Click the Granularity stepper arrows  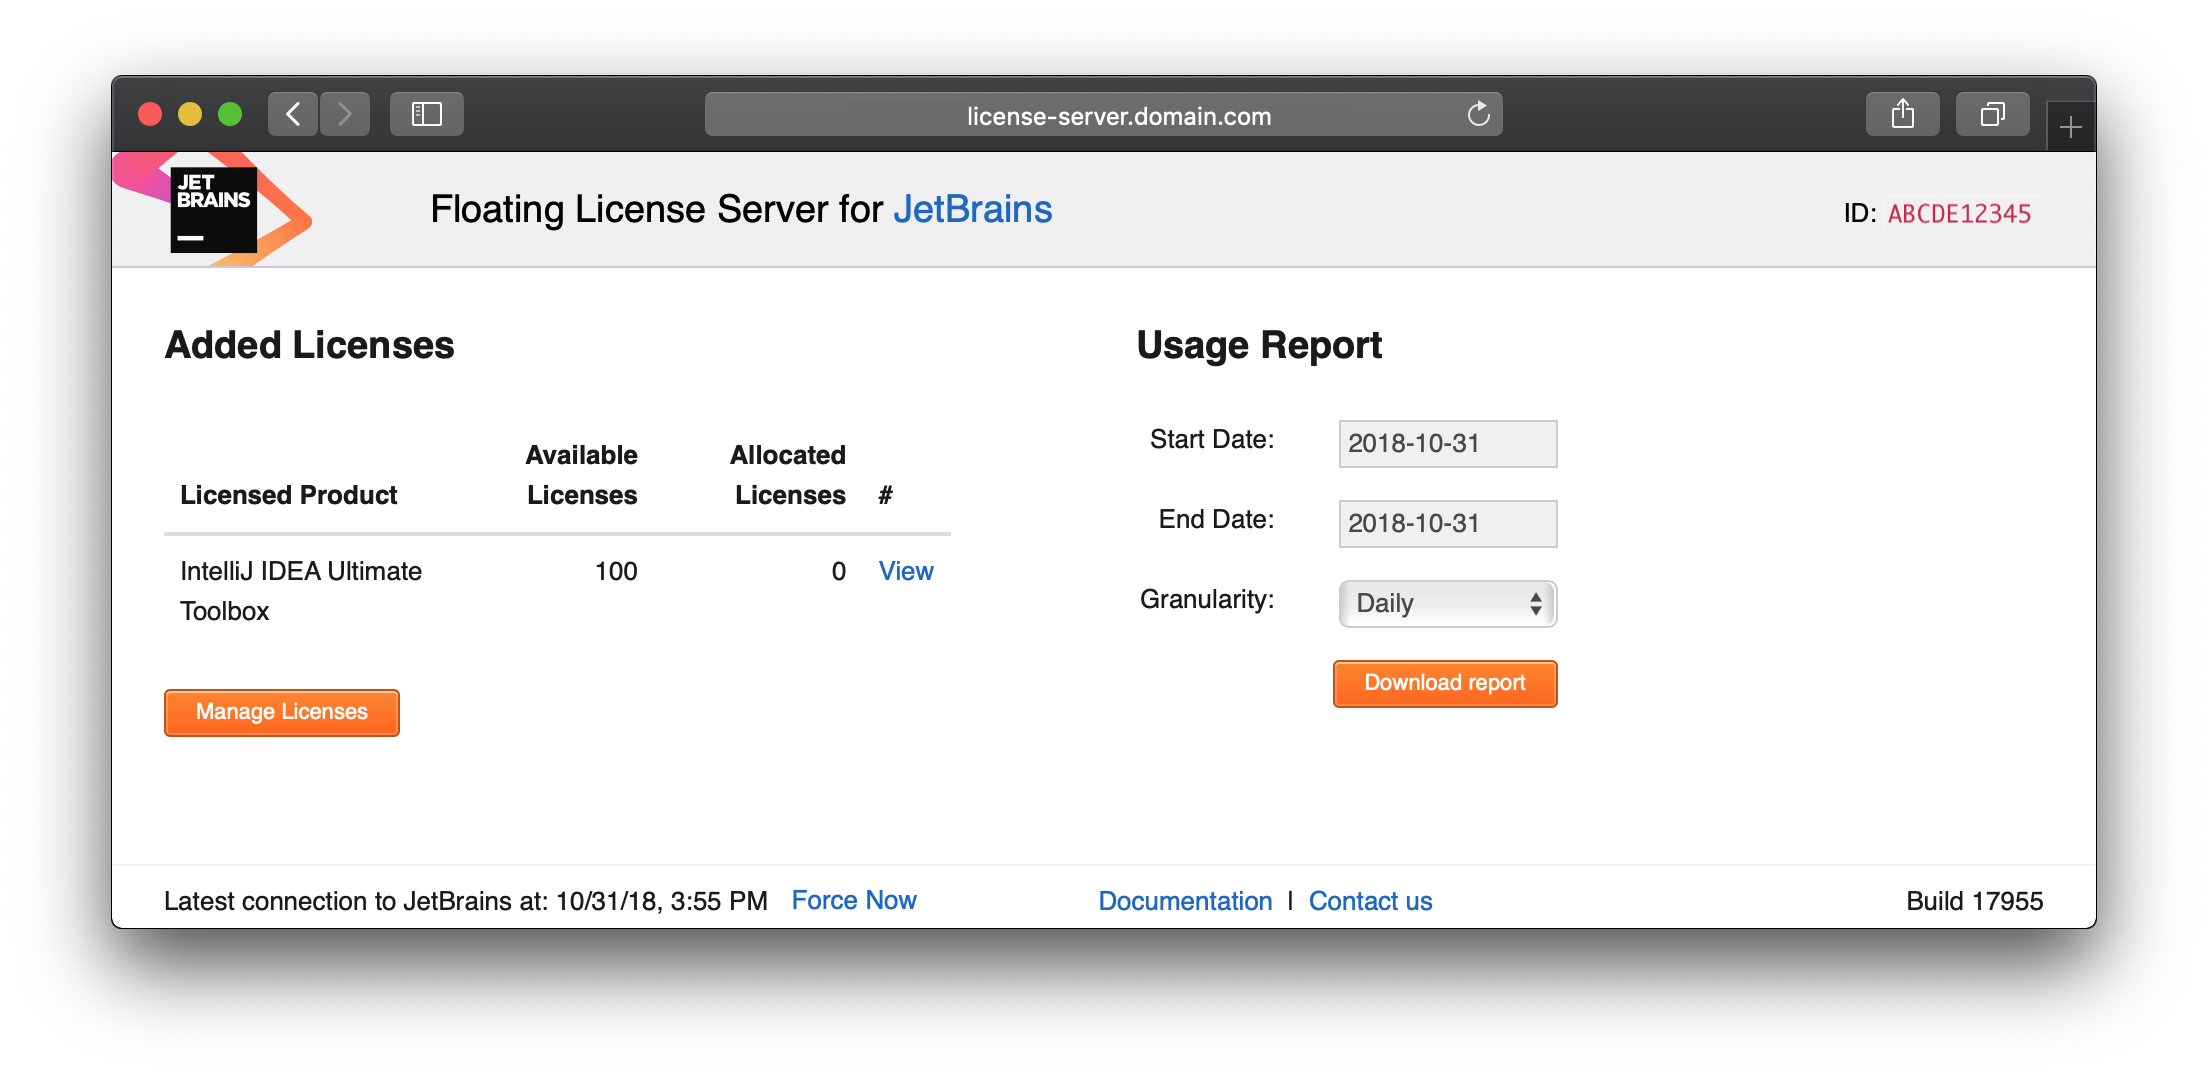pos(1535,603)
